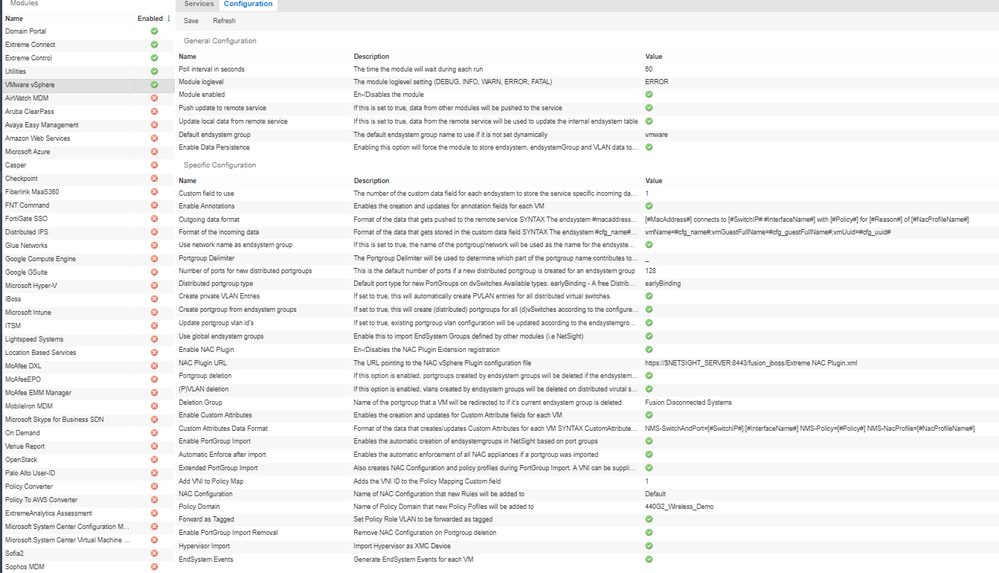The height and width of the screenshot is (573, 999).
Task: Open the Module loglevel ERROR value selector
Action: click(x=657, y=82)
